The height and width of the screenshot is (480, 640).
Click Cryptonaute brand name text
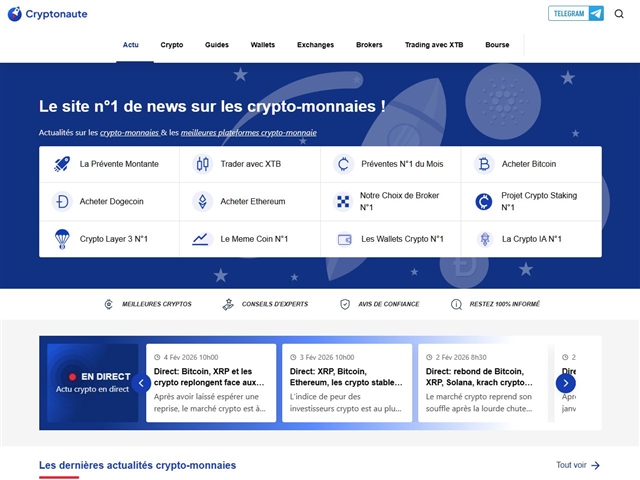(x=56, y=14)
